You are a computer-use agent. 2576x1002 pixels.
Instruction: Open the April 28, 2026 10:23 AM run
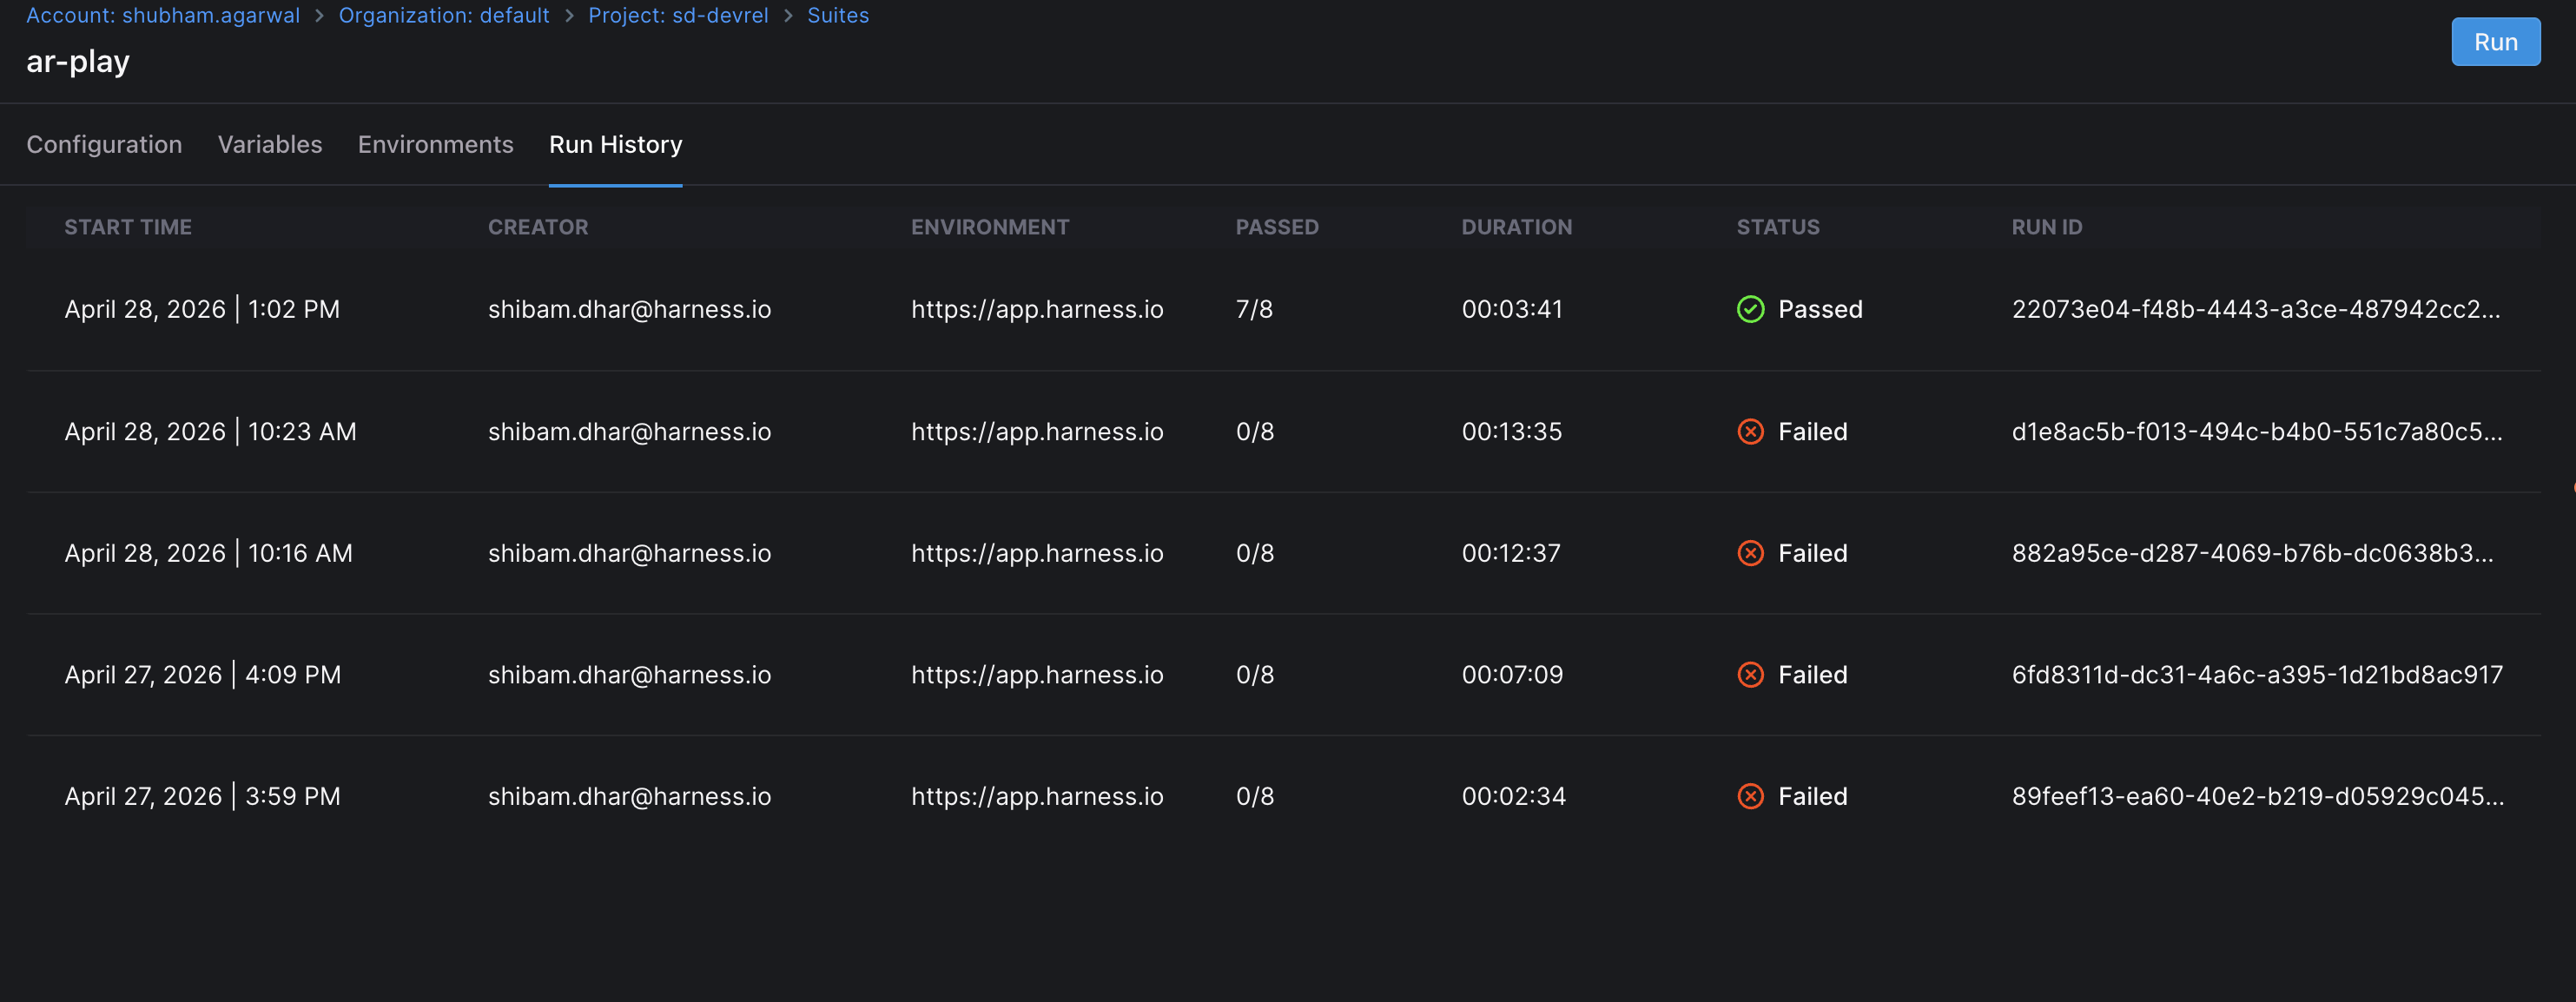click(x=1284, y=432)
